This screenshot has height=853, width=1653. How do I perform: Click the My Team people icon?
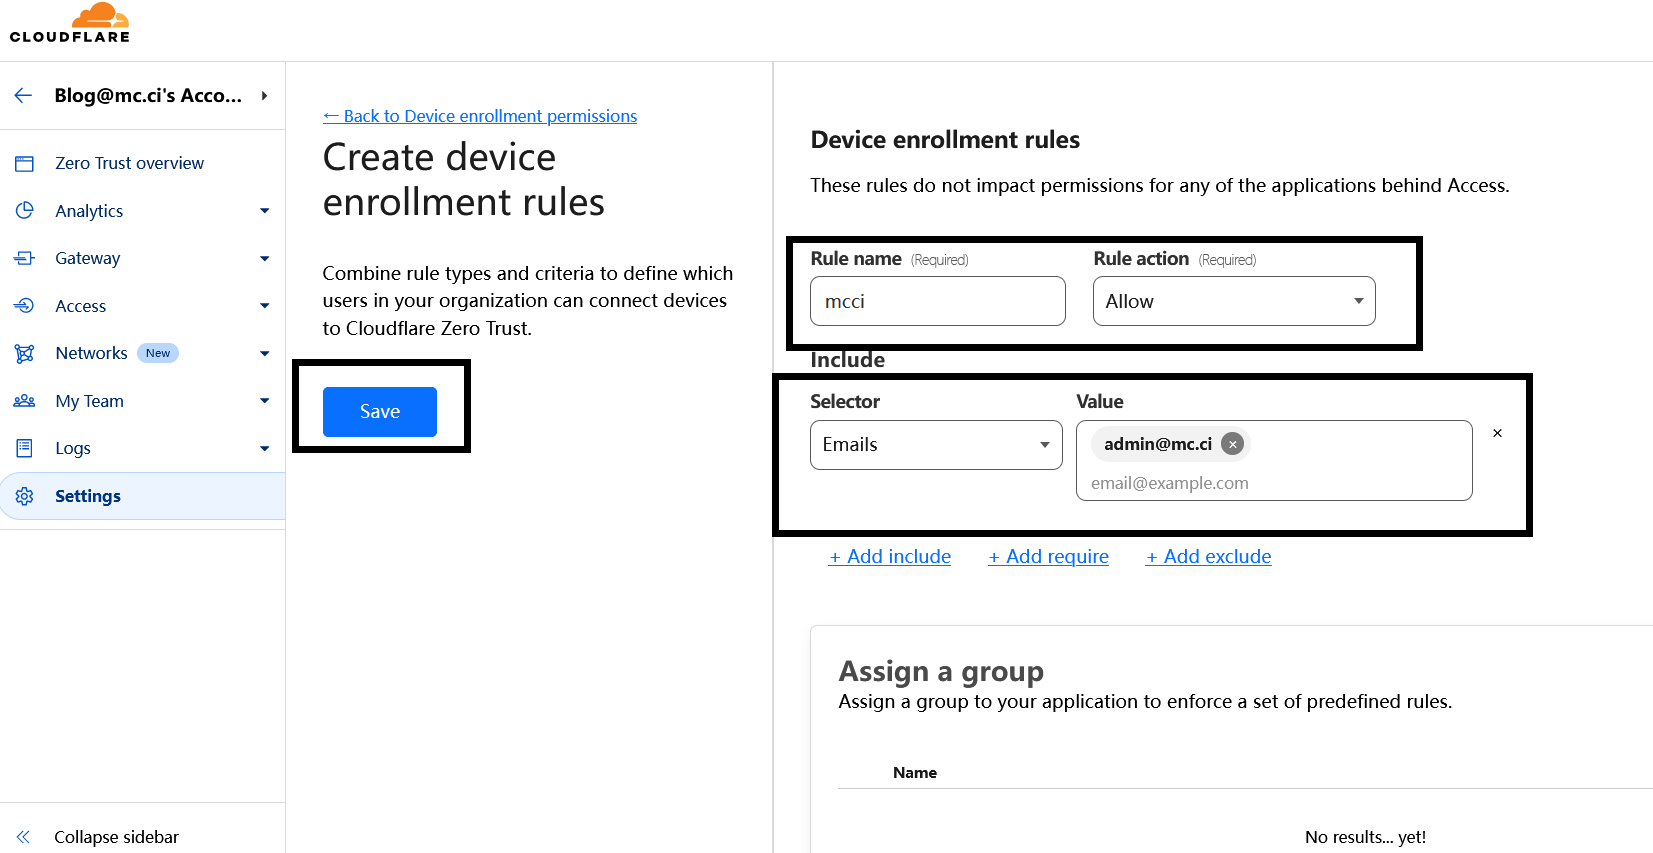point(25,401)
